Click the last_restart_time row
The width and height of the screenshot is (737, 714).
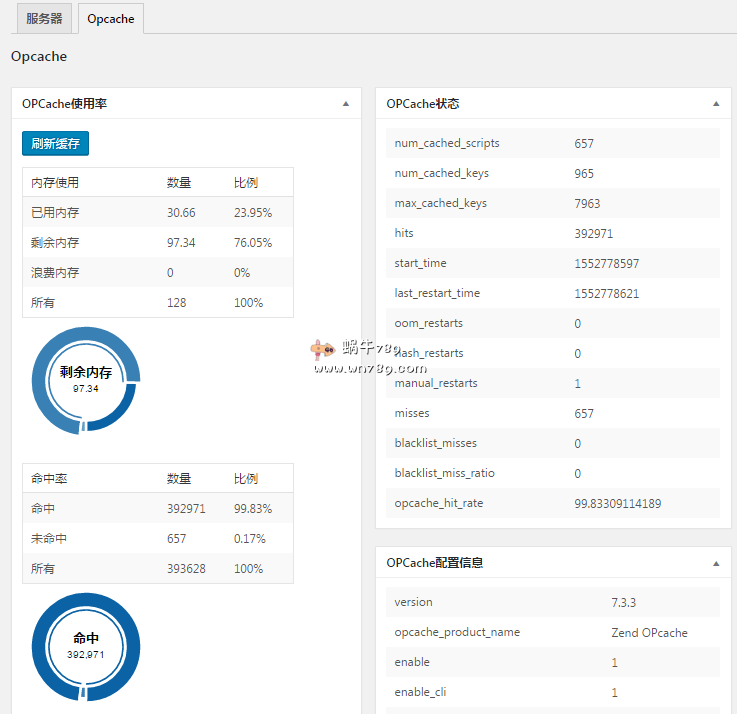552,293
